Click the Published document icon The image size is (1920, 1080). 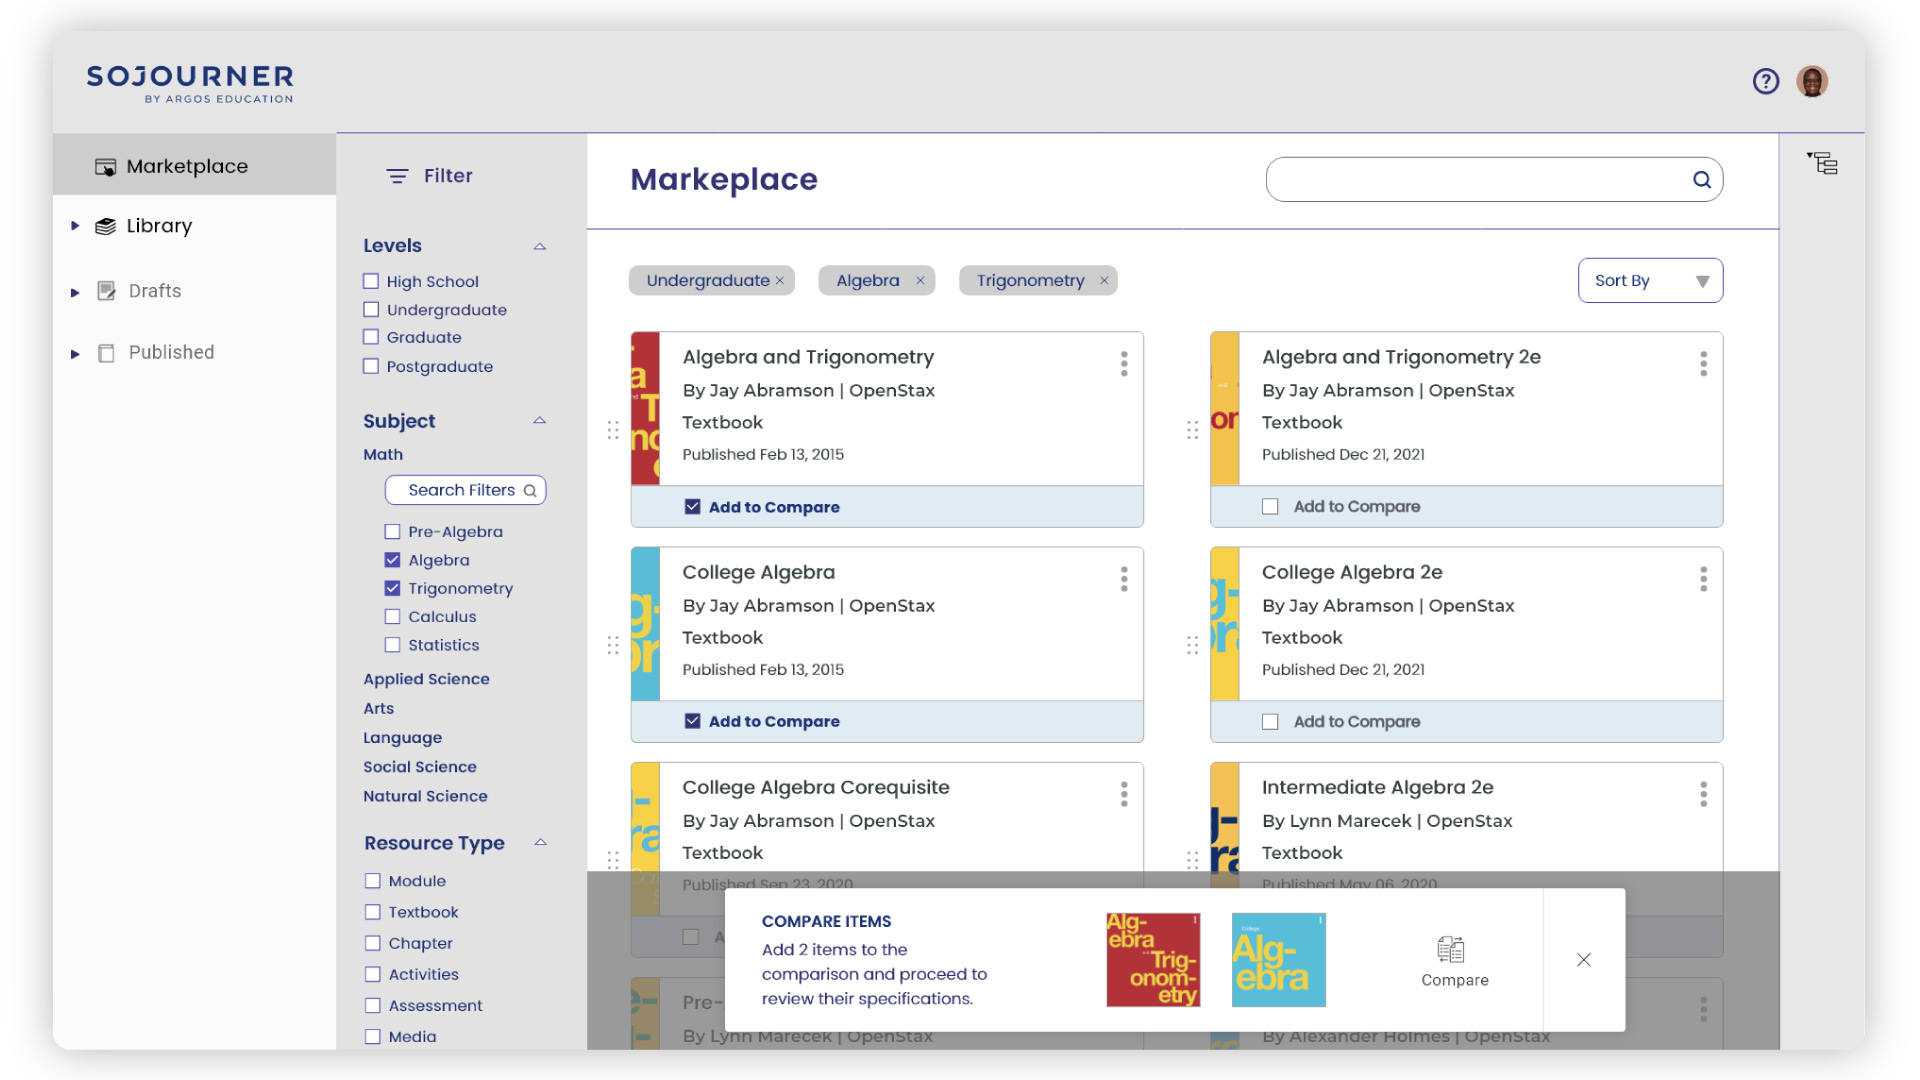click(106, 353)
